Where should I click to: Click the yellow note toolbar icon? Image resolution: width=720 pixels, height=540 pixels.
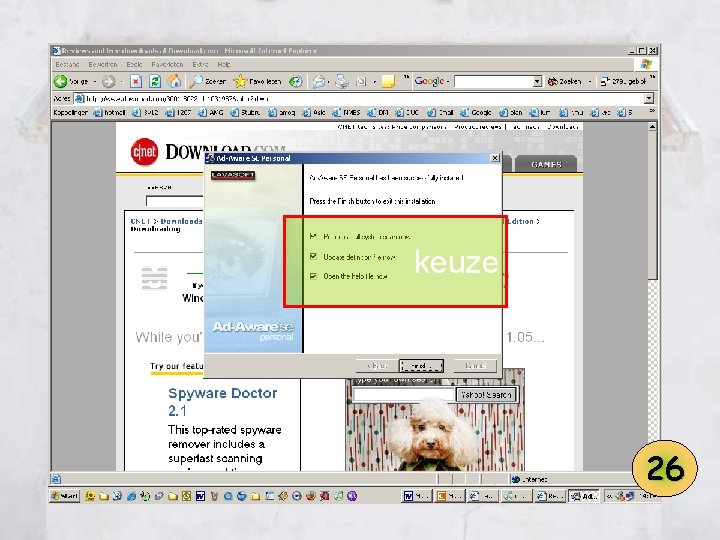(388, 82)
